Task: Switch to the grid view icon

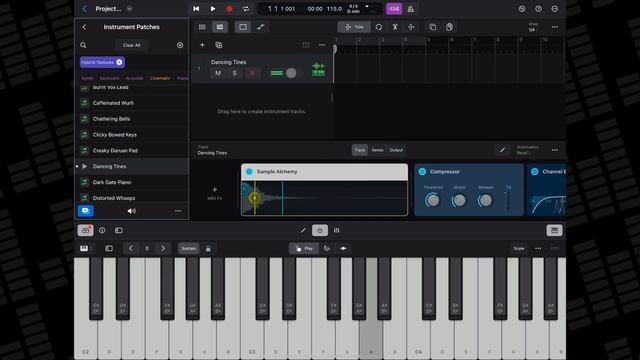Action: [202, 27]
